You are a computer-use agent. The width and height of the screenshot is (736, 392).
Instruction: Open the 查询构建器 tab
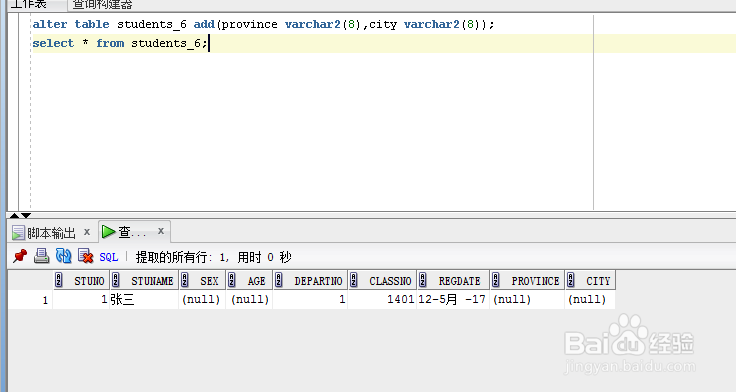(x=102, y=5)
